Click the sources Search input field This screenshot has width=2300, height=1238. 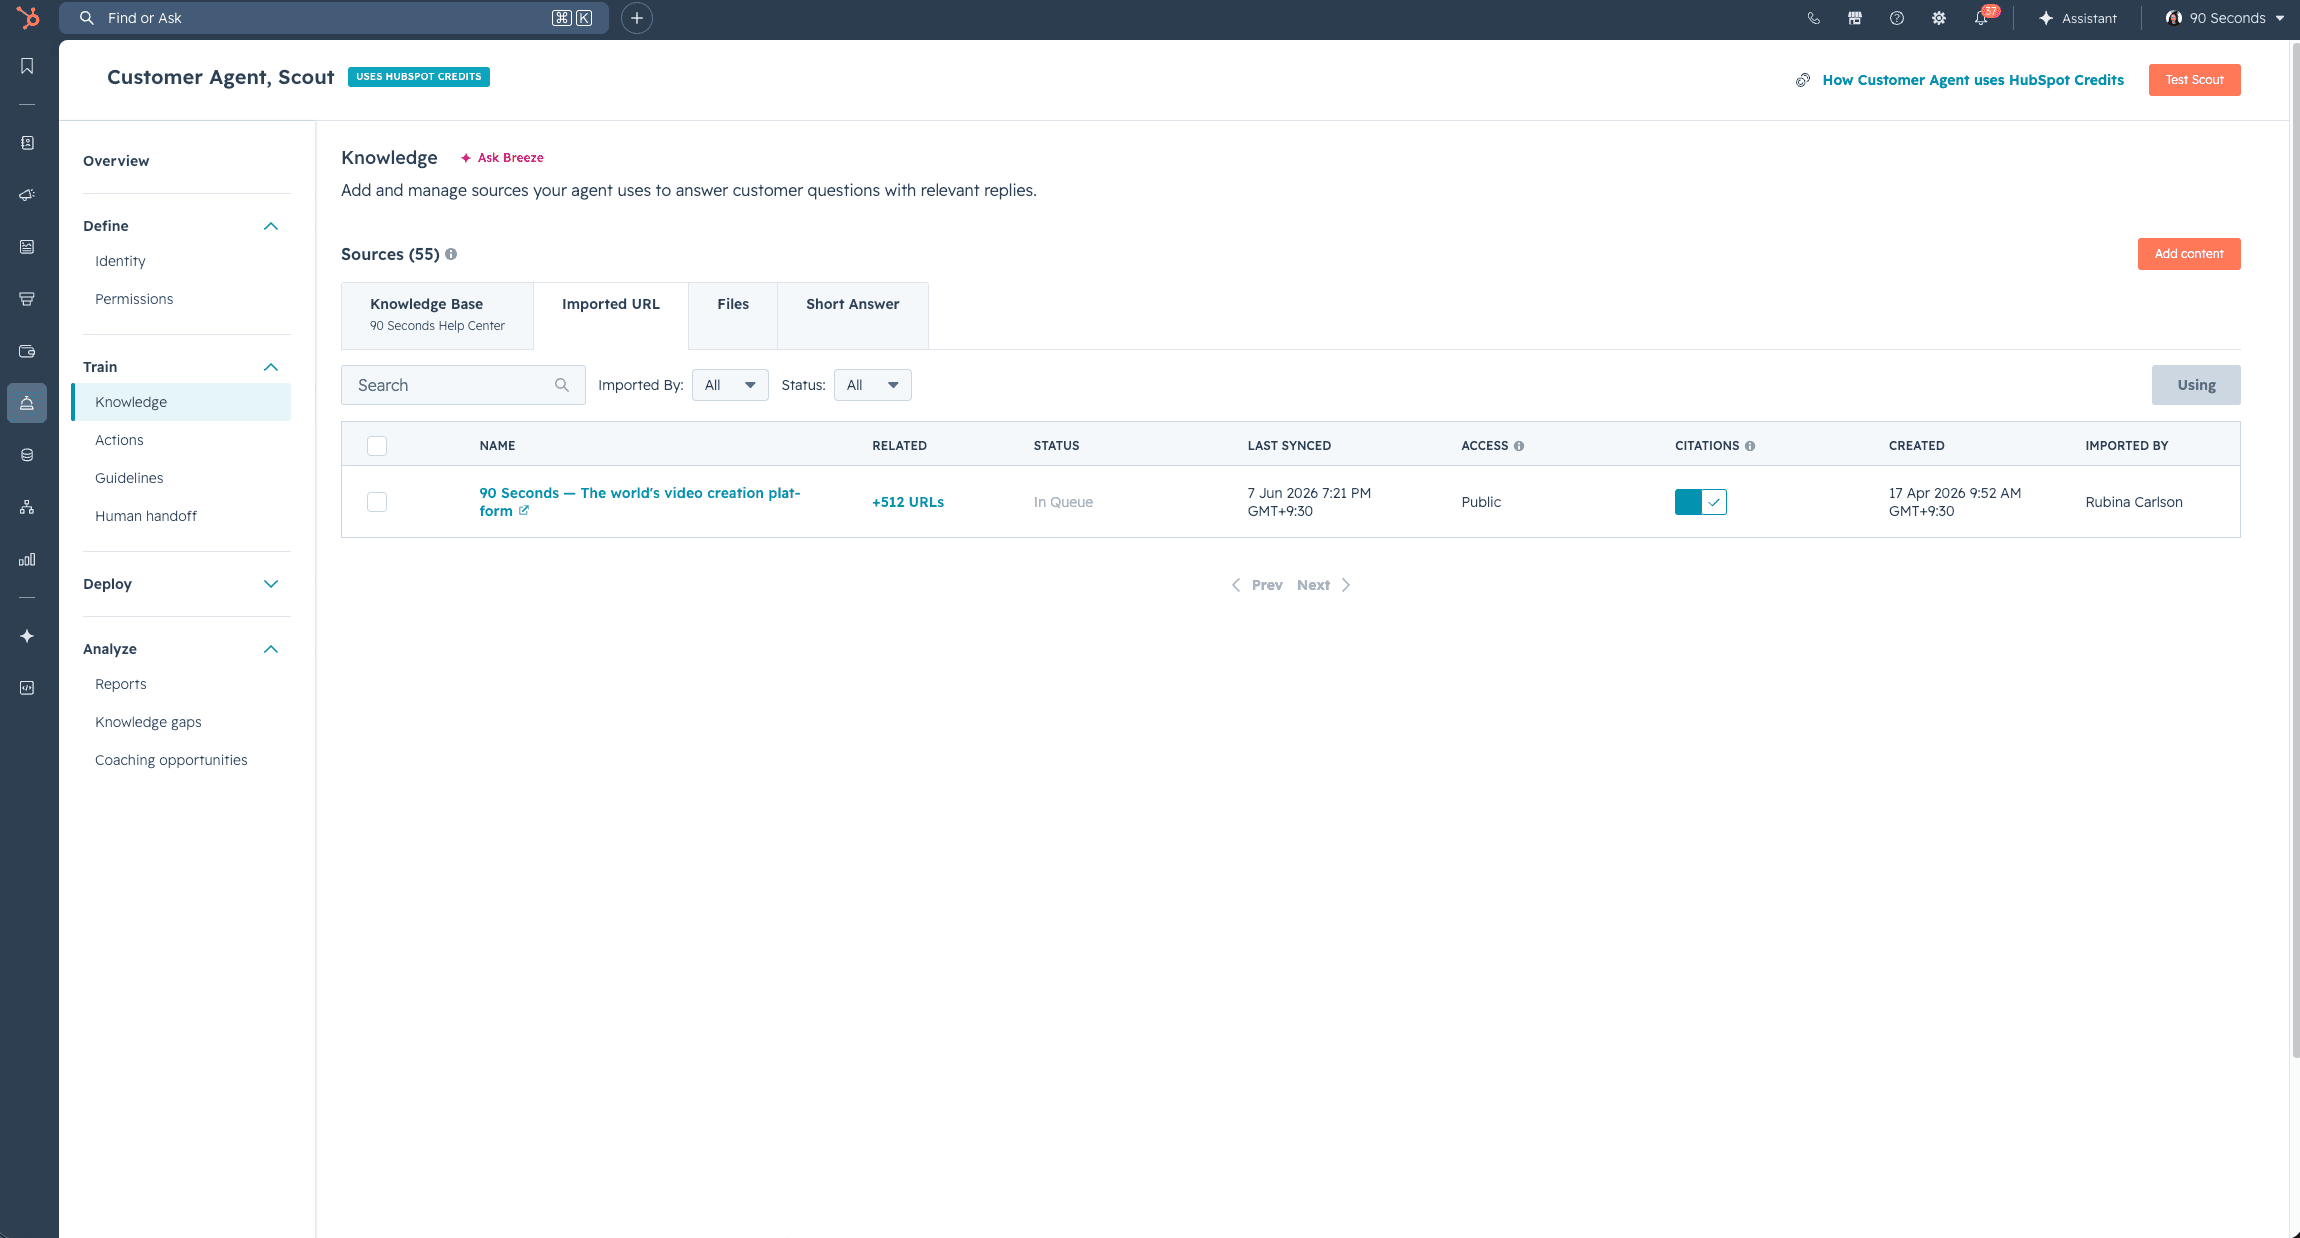(463, 385)
